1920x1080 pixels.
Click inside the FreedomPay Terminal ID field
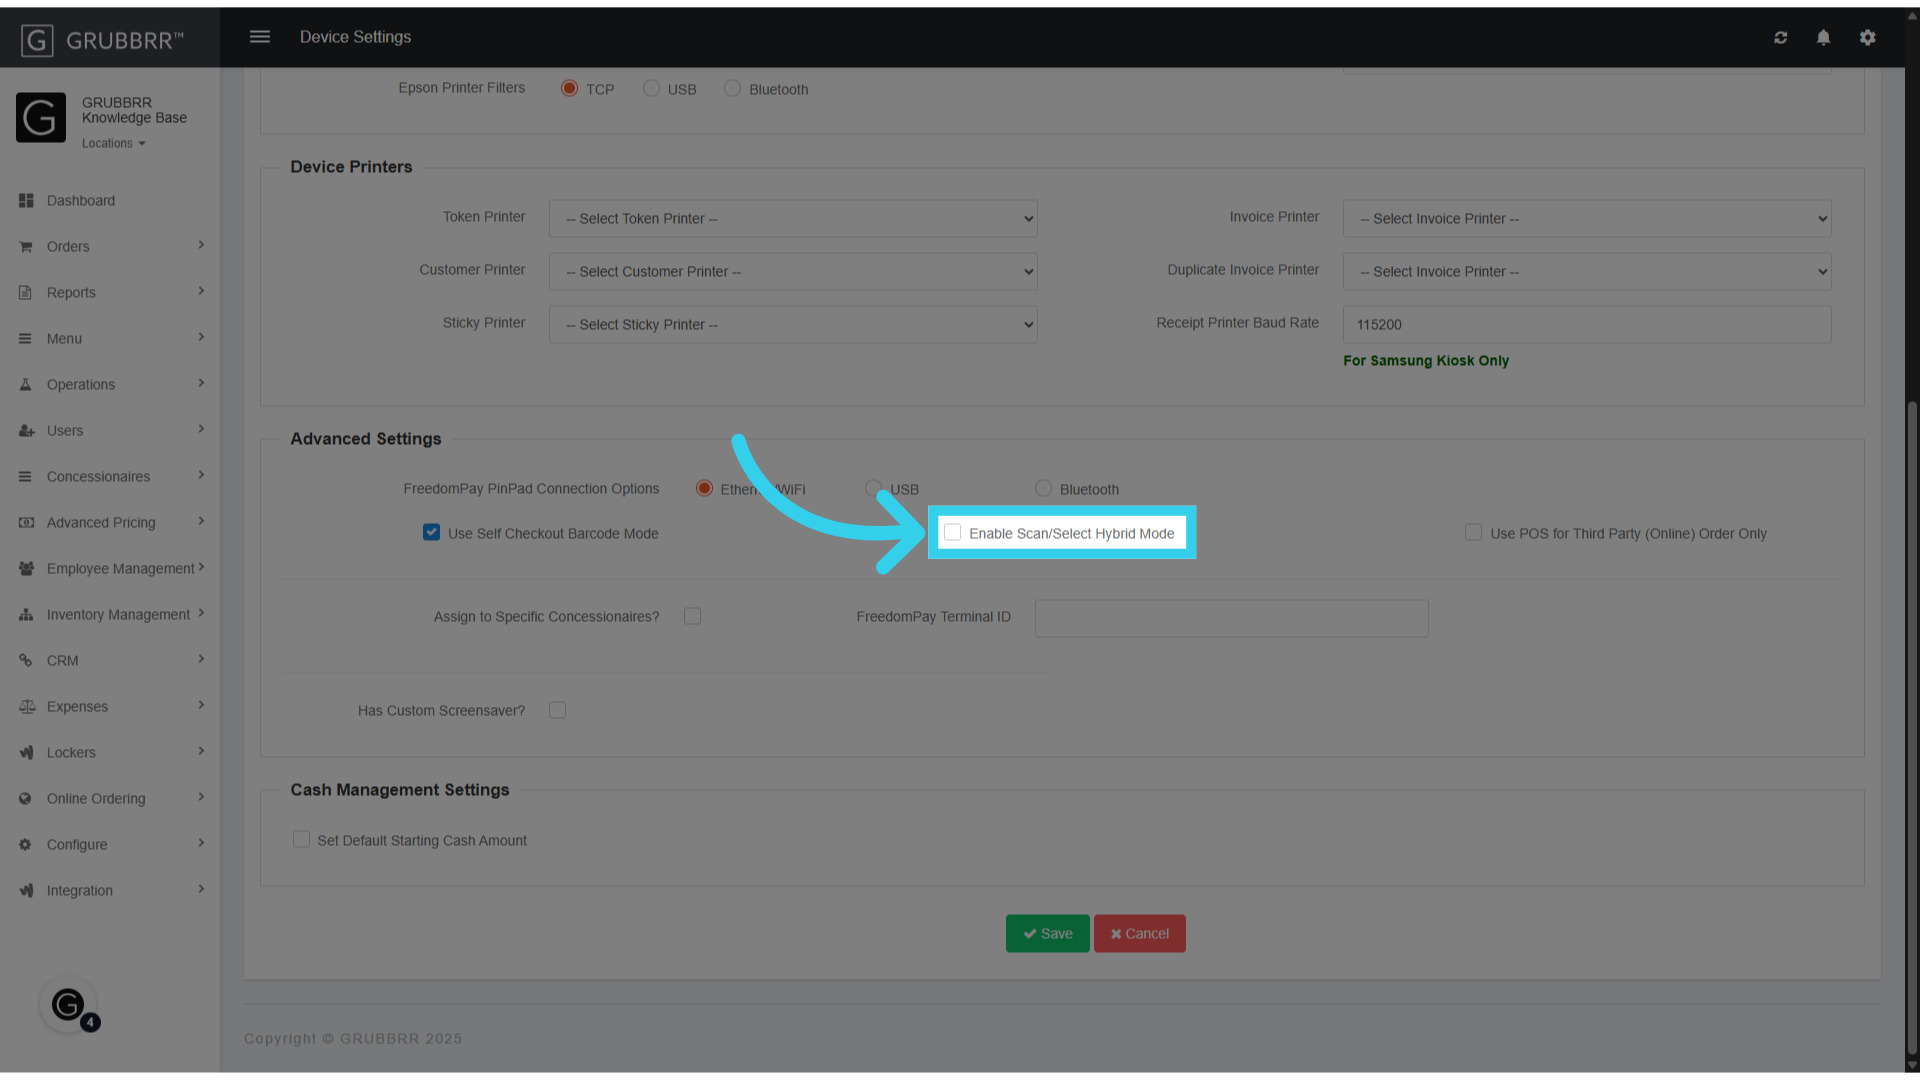click(1230, 618)
